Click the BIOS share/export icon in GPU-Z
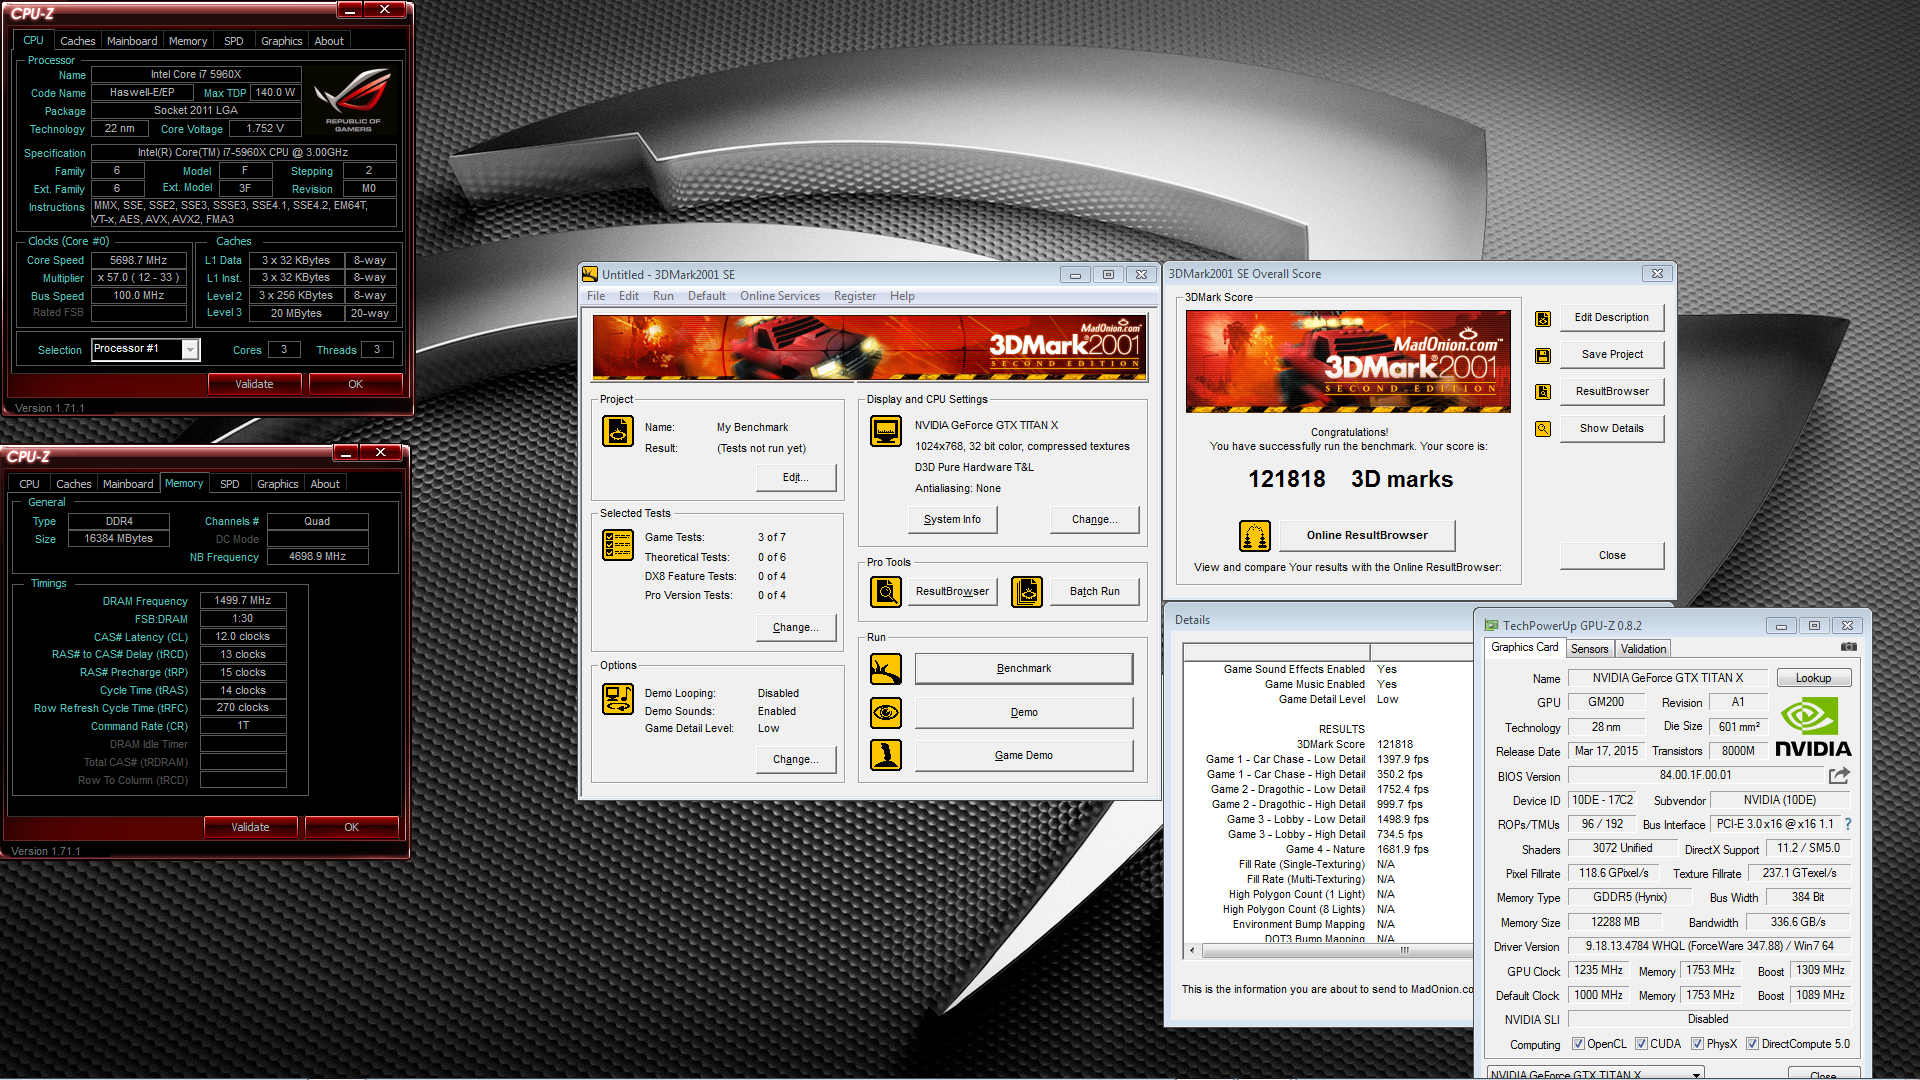The width and height of the screenshot is (1920, 1080). tap(1839, 775)
